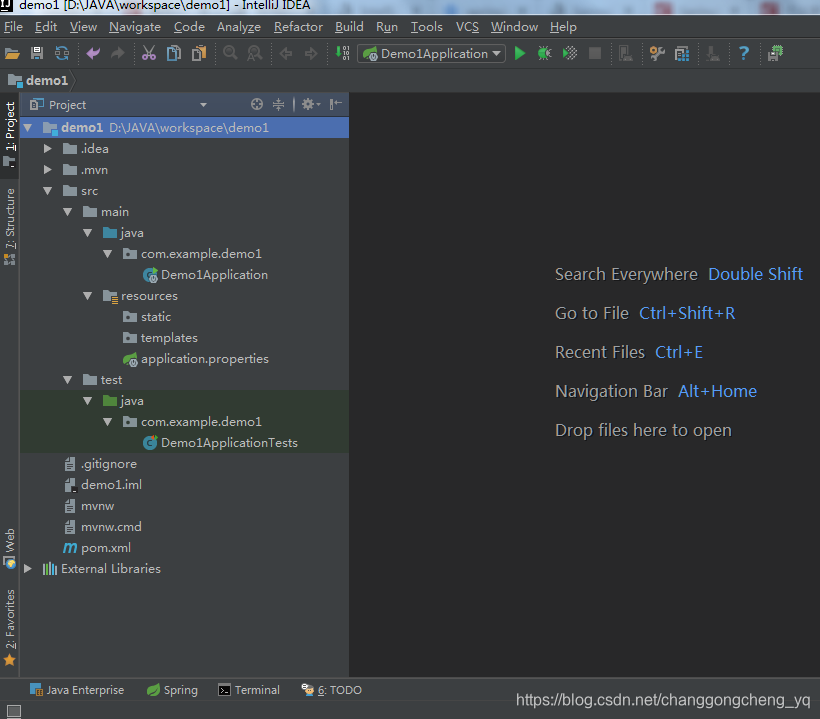Click the Stop square icon
This screenshot has width=820, height=719.
tap(595, 53)
